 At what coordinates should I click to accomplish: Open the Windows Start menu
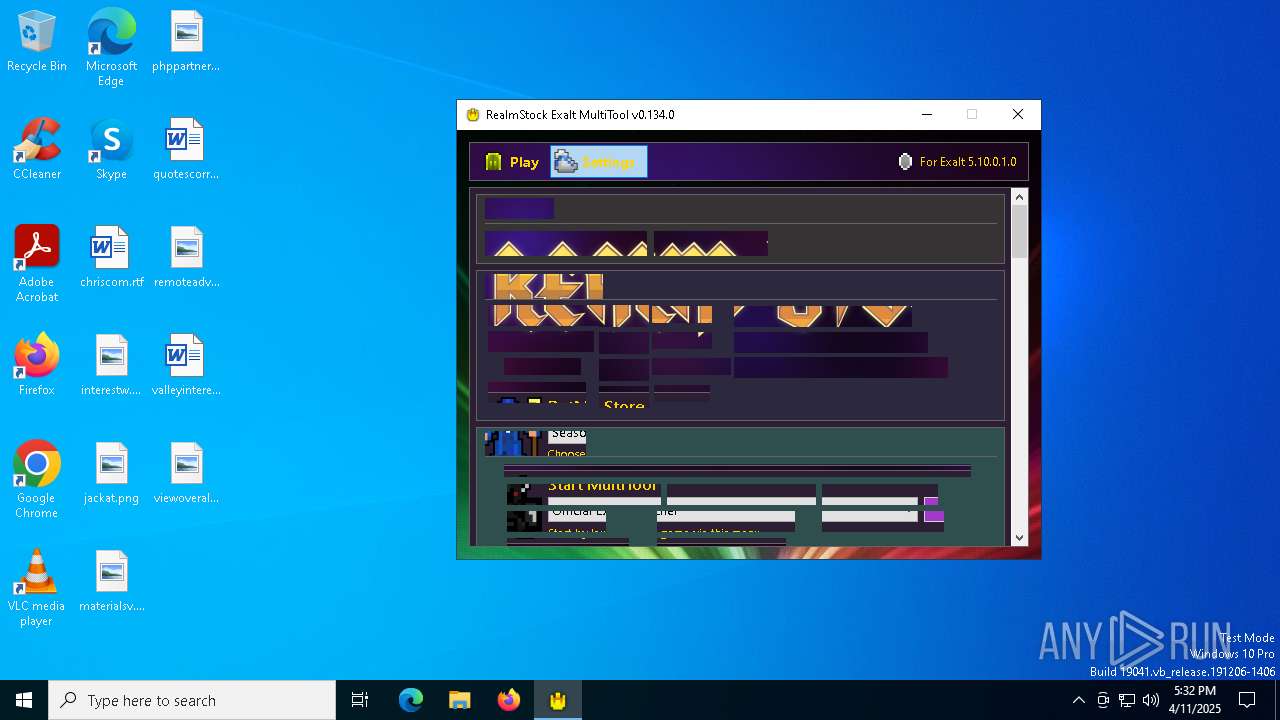24,700
